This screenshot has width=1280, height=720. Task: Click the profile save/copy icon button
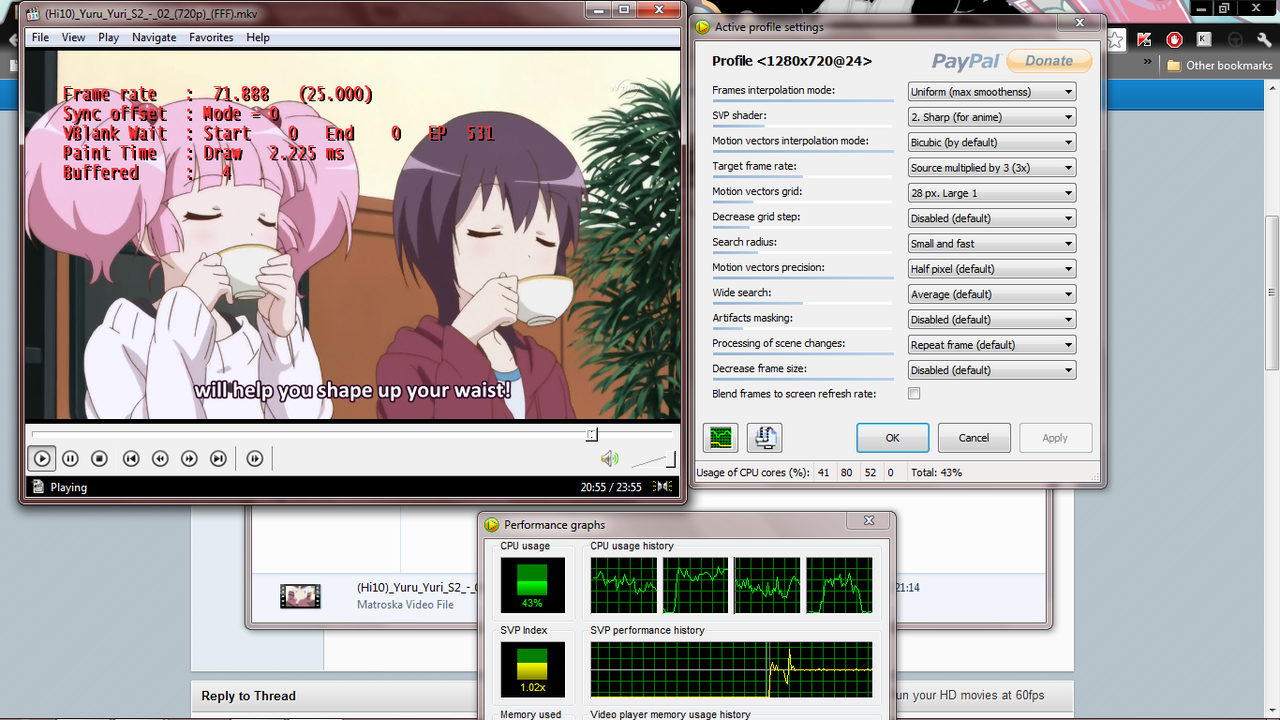pyautogui.click(x=765, y=438)
